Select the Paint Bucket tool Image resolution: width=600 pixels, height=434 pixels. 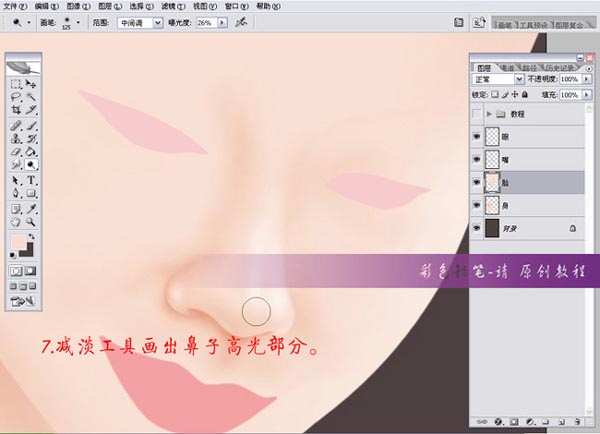31,152
